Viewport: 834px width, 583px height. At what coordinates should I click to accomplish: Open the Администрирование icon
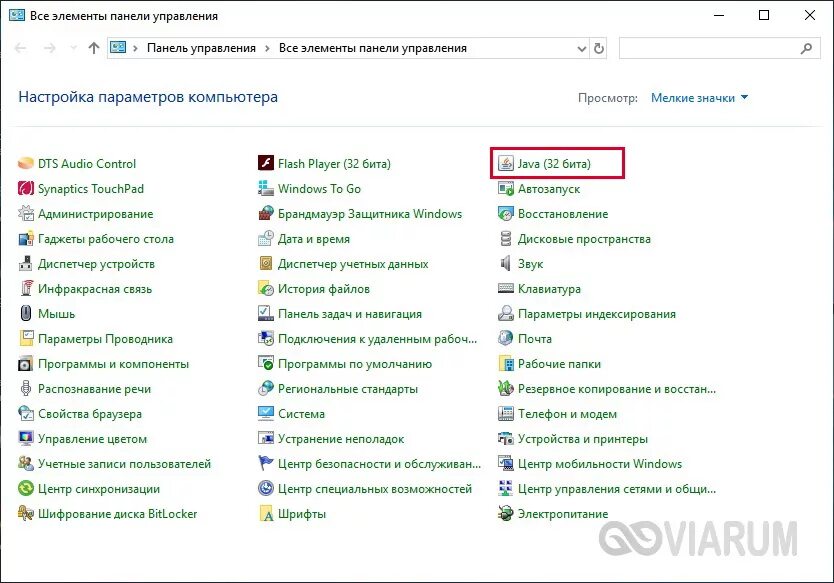coord(26,213)
